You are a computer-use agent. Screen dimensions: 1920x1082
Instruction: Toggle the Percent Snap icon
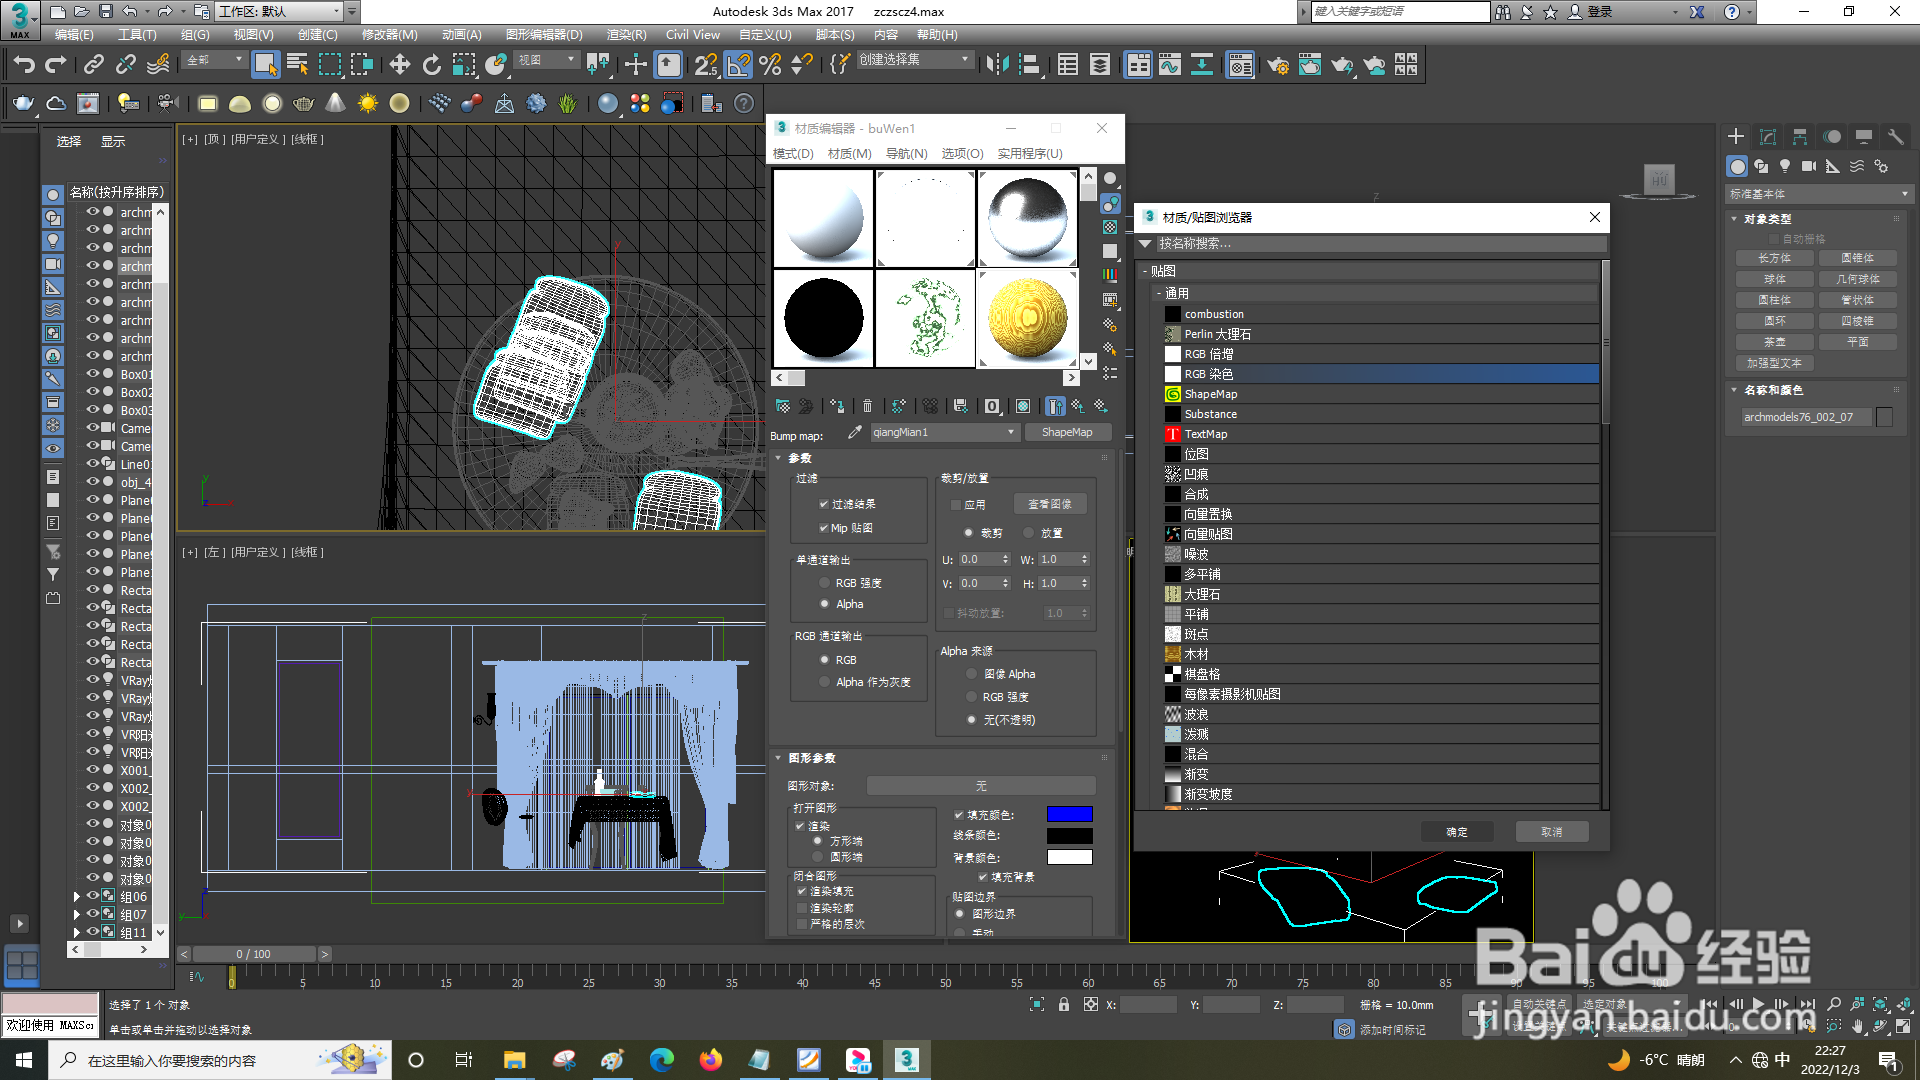(770, 65)
